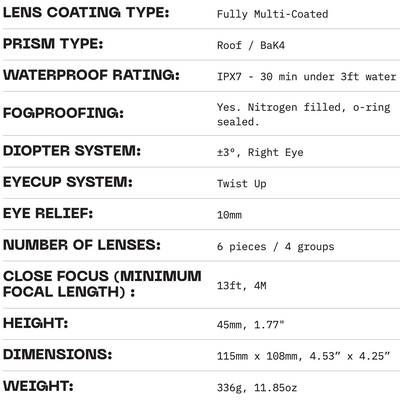
Task: Select the 336g, 11.85oz weight value
Action: 257,388
